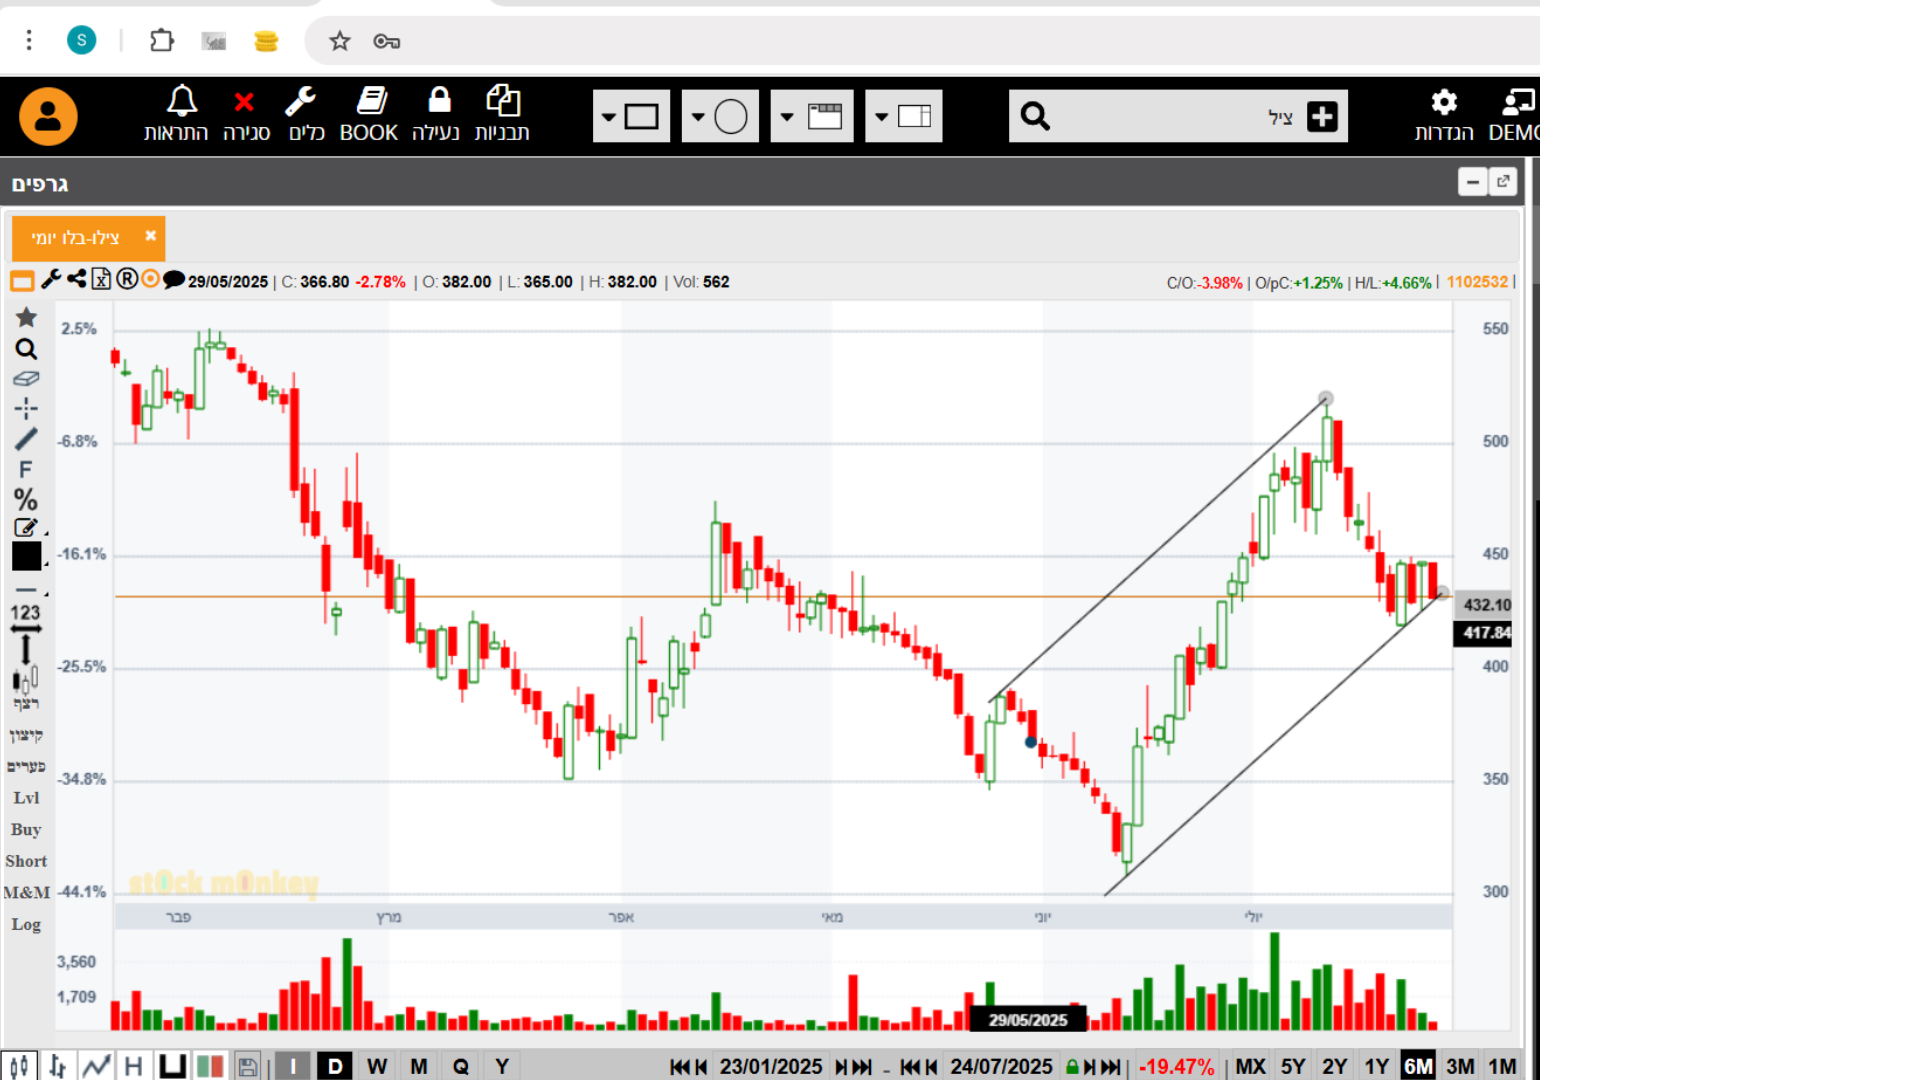
Task: Open the side-panel layout dropdown
Action: point(881,117)
